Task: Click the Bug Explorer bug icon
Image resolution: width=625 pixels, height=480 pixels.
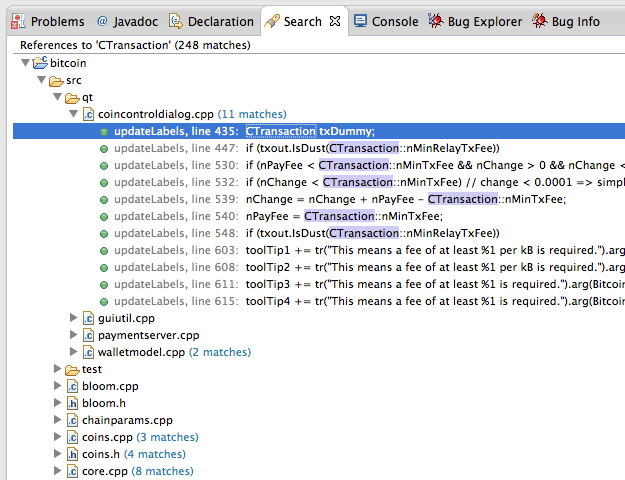Action: pos(436,21)
